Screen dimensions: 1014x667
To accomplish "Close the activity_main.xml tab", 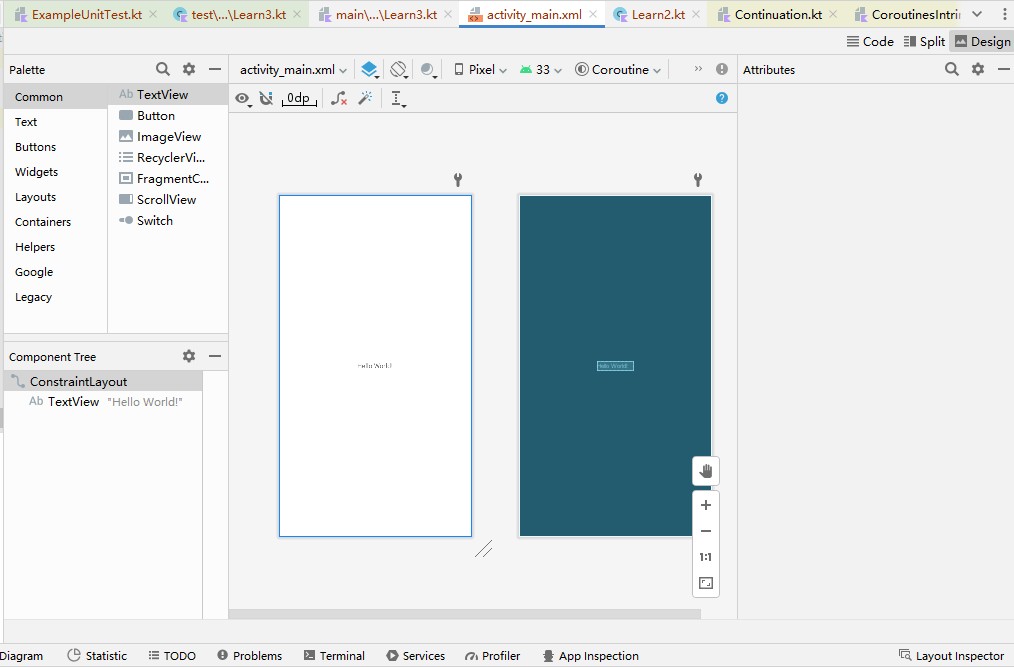I will (593, 14).
